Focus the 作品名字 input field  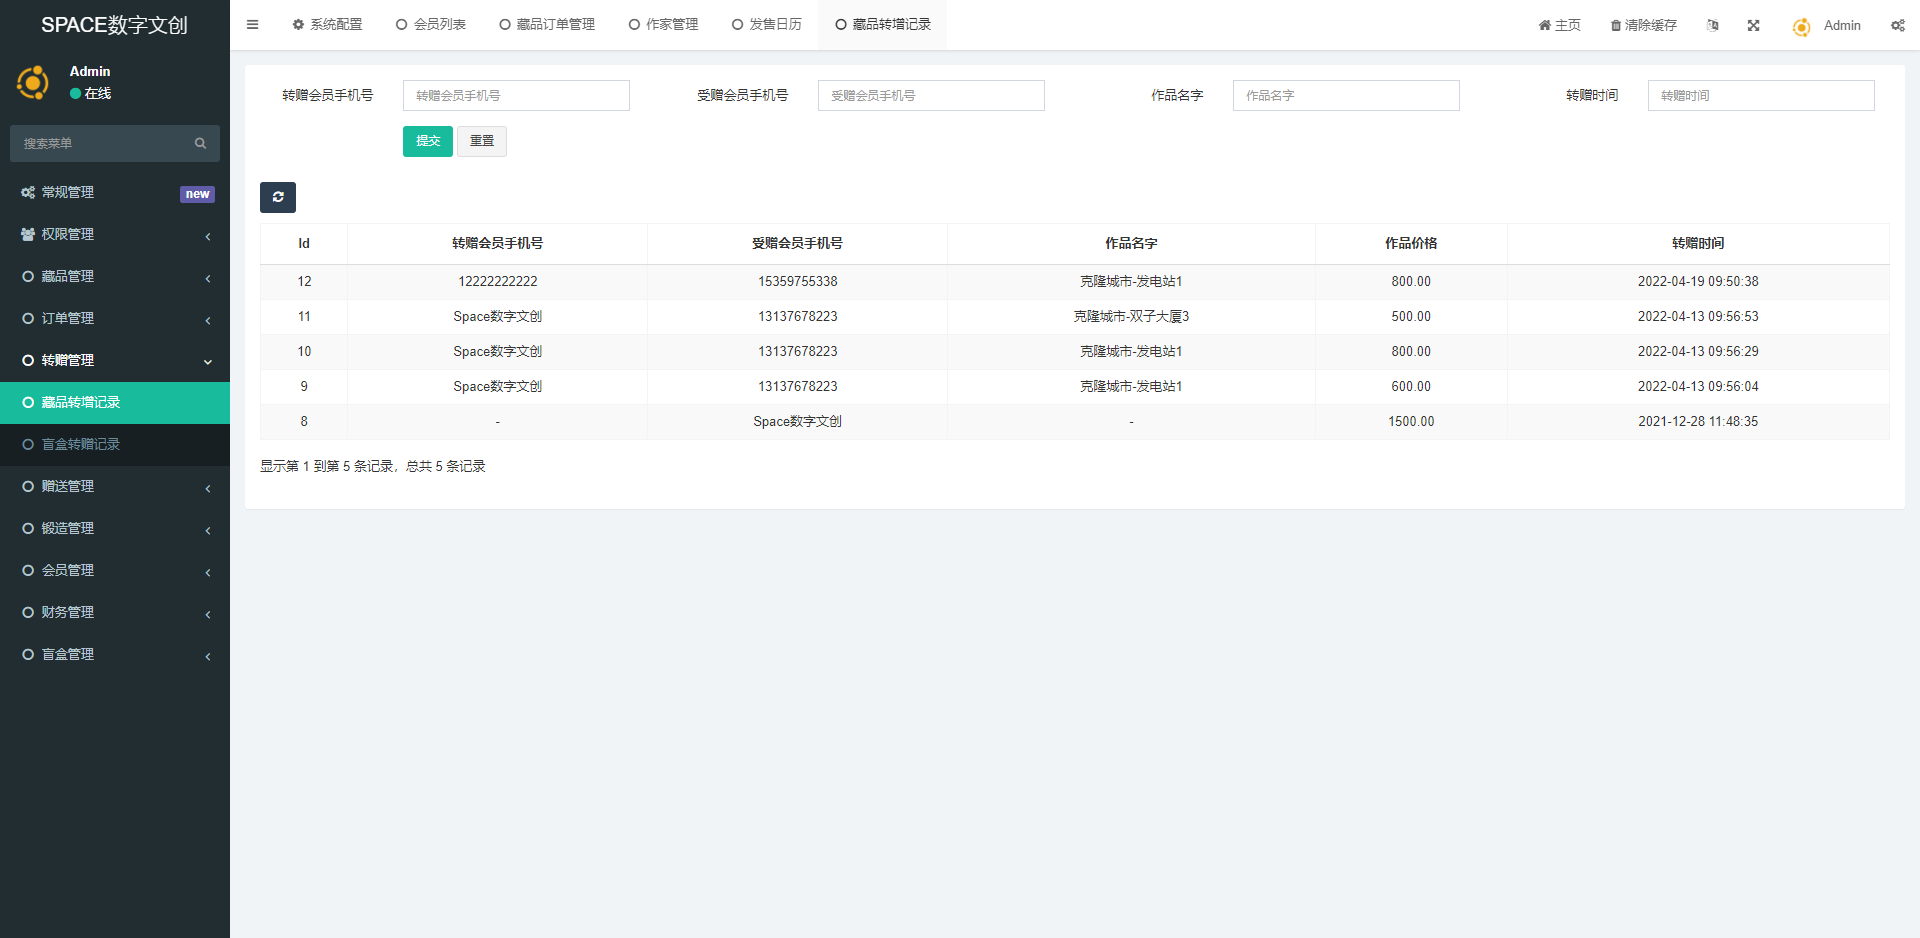(x=1345, y=95)
